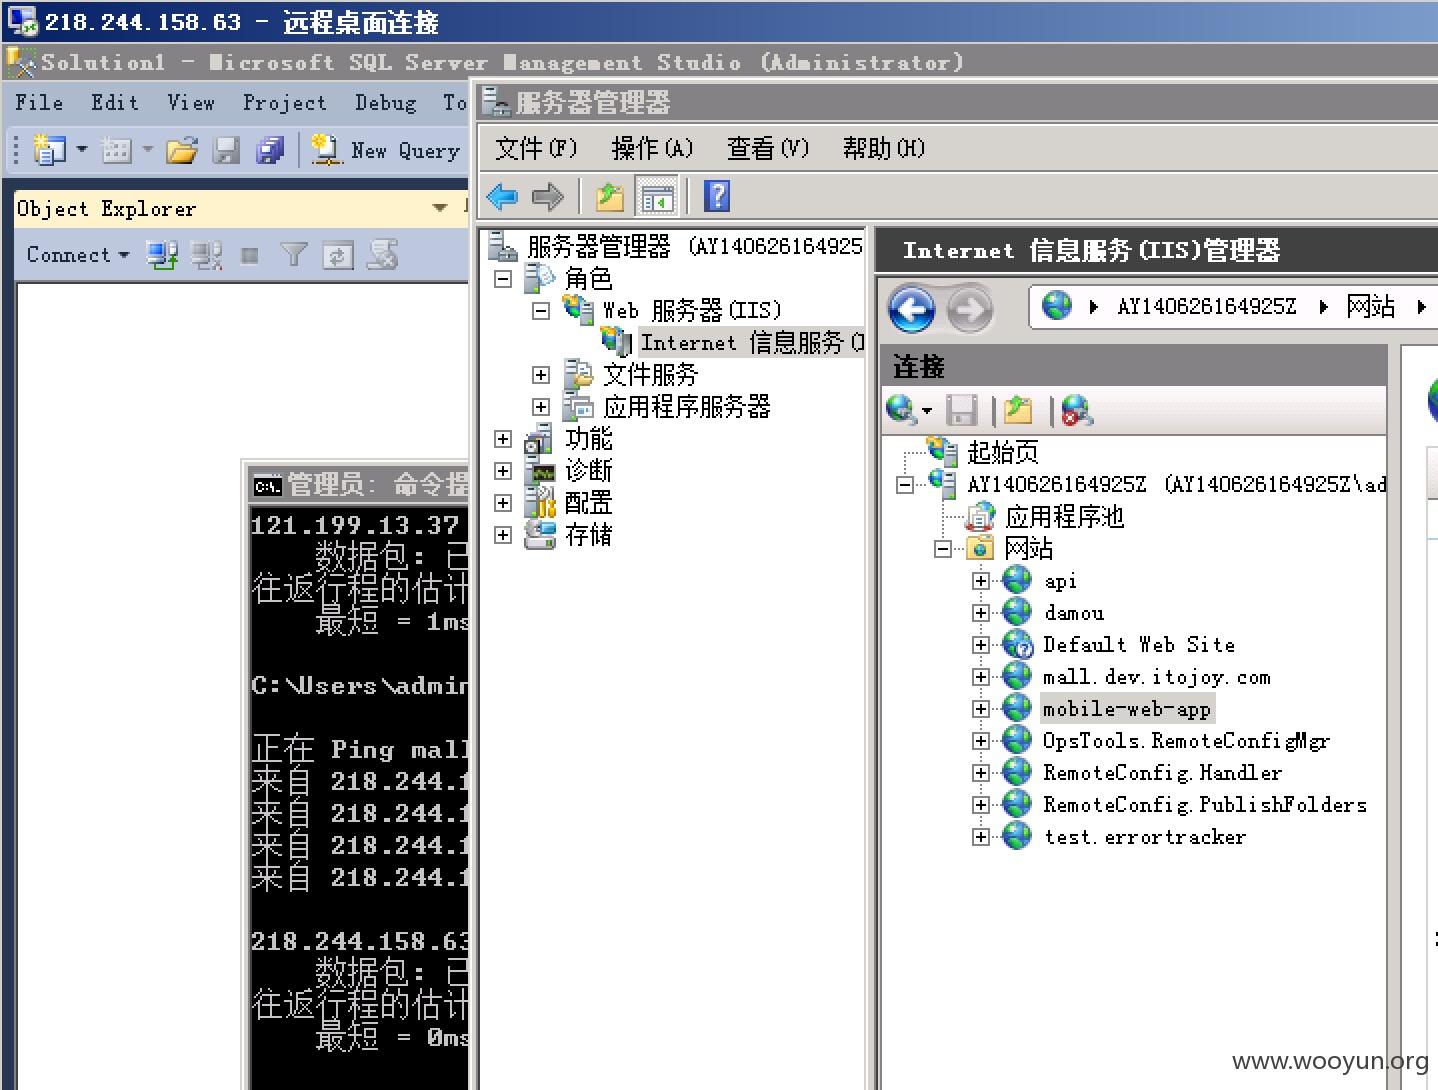Collapse the Web 服务器(IIS) node
Viewport: 1438px width, 1090px height.
coord(541,311)
